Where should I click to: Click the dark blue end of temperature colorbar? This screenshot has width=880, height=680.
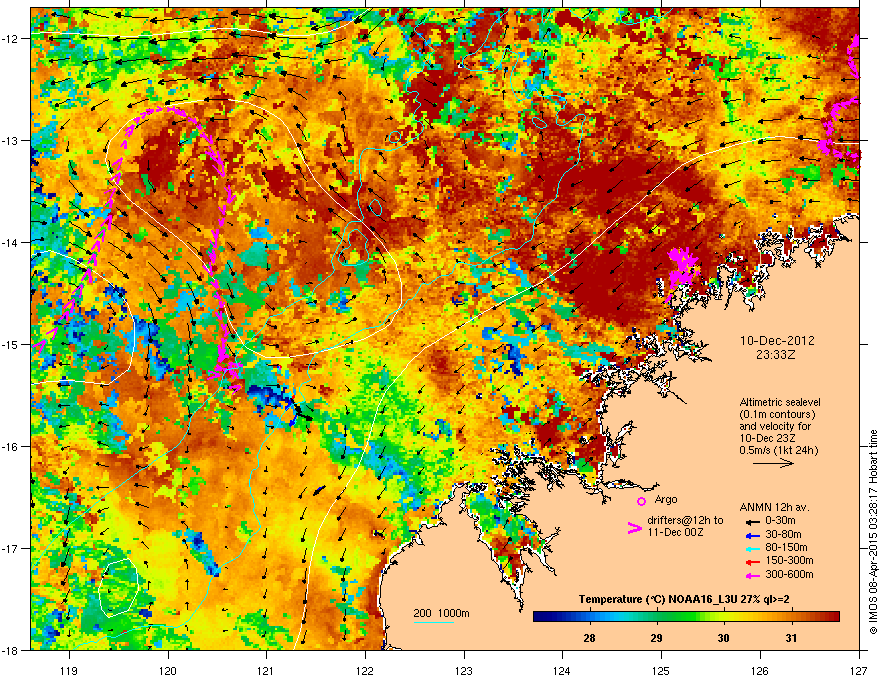(x=540, y=617)
